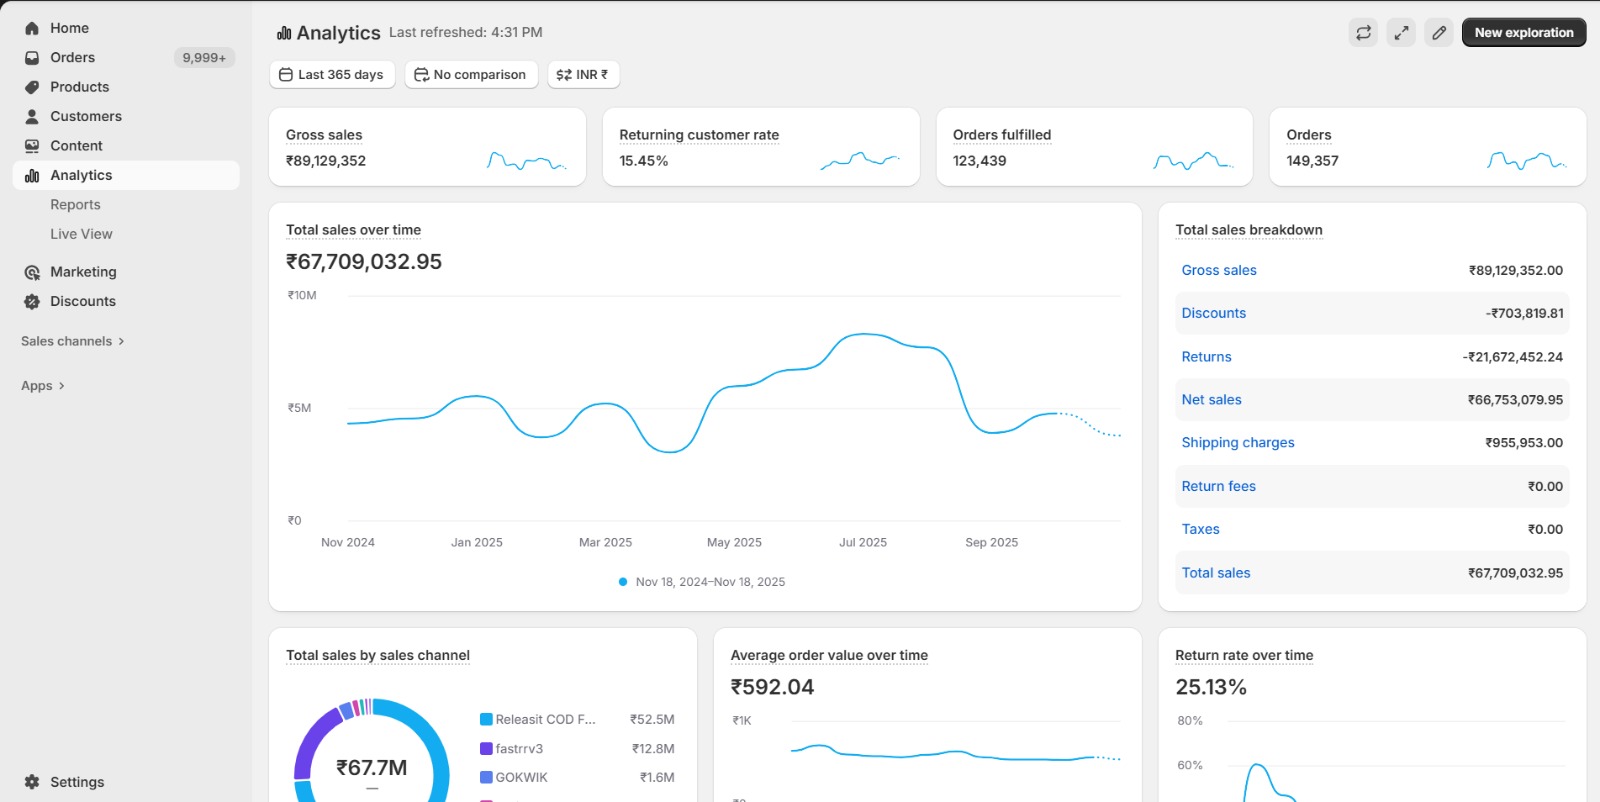Screen dimensions: 1600x802
Task: Open the INR currency selector
Action: click(x=583, y=75)
